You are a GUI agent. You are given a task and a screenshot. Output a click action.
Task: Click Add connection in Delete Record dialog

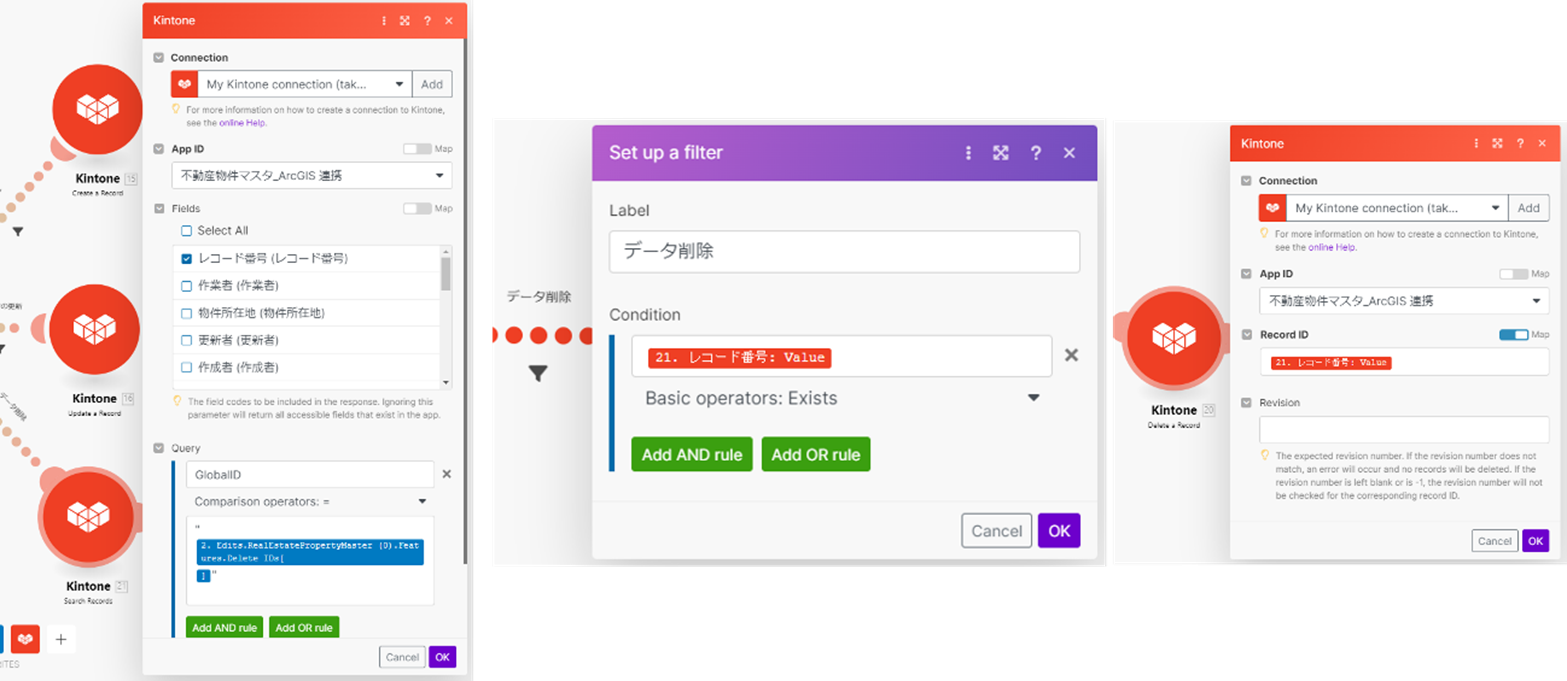tap(1528, 208)
